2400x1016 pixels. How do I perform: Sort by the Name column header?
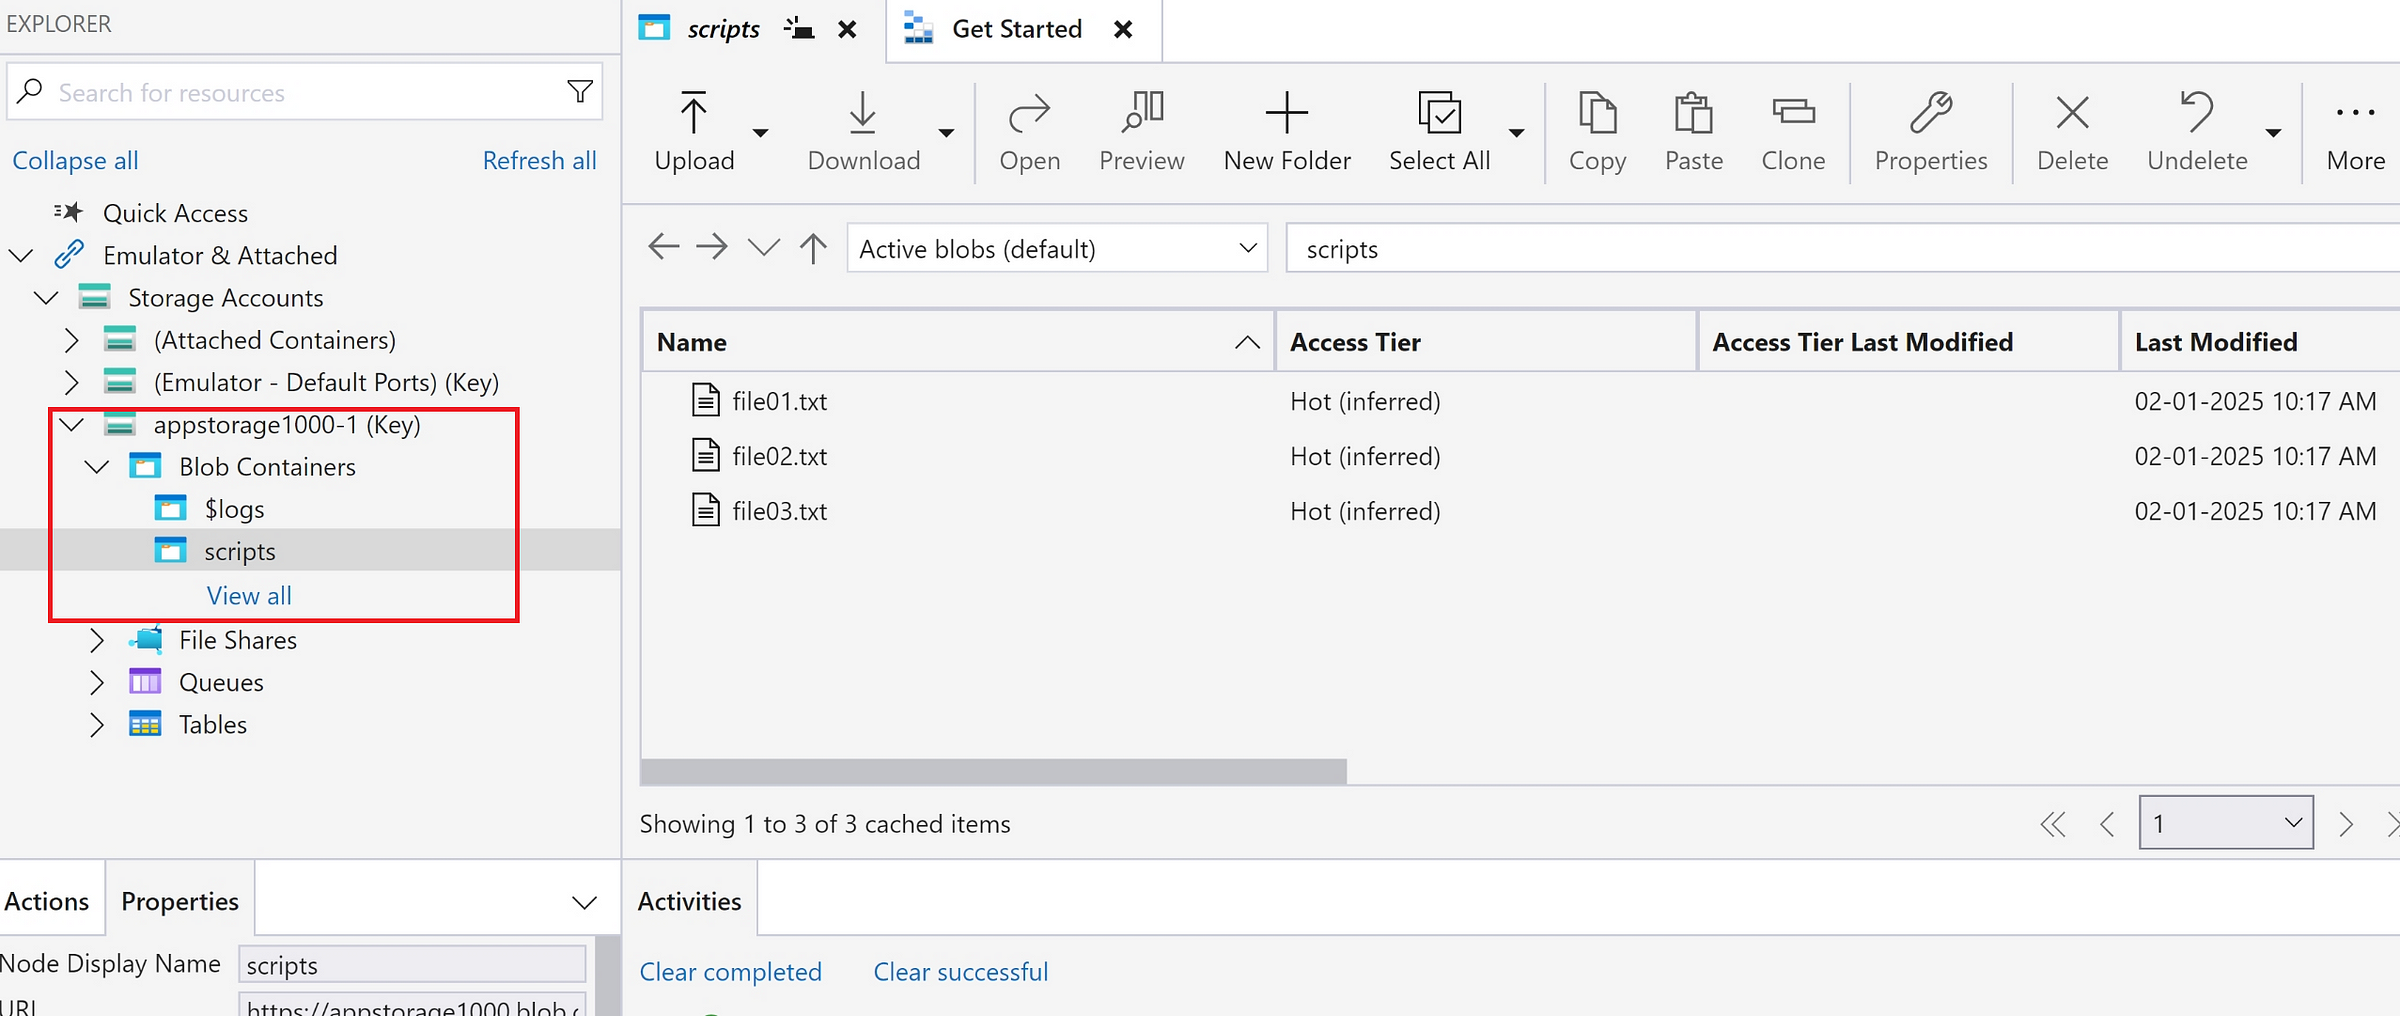pyautogui.click(x=958, y=342)
